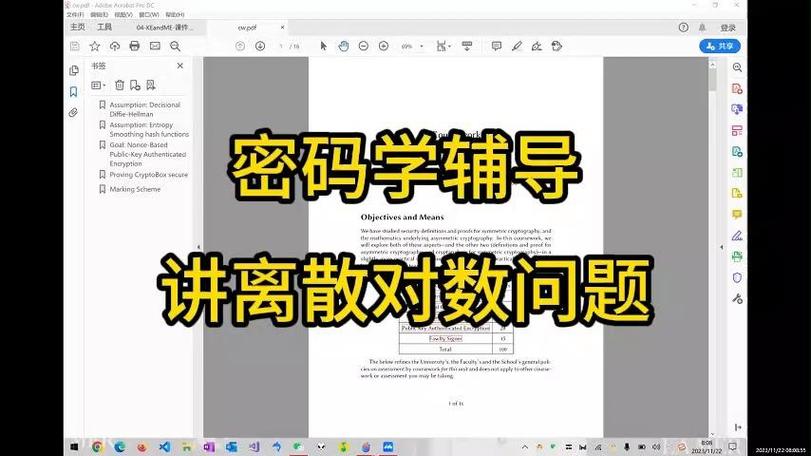811x456 pixels.
Task: Print the document via printer icon
Action: click(x=134, y=46)
